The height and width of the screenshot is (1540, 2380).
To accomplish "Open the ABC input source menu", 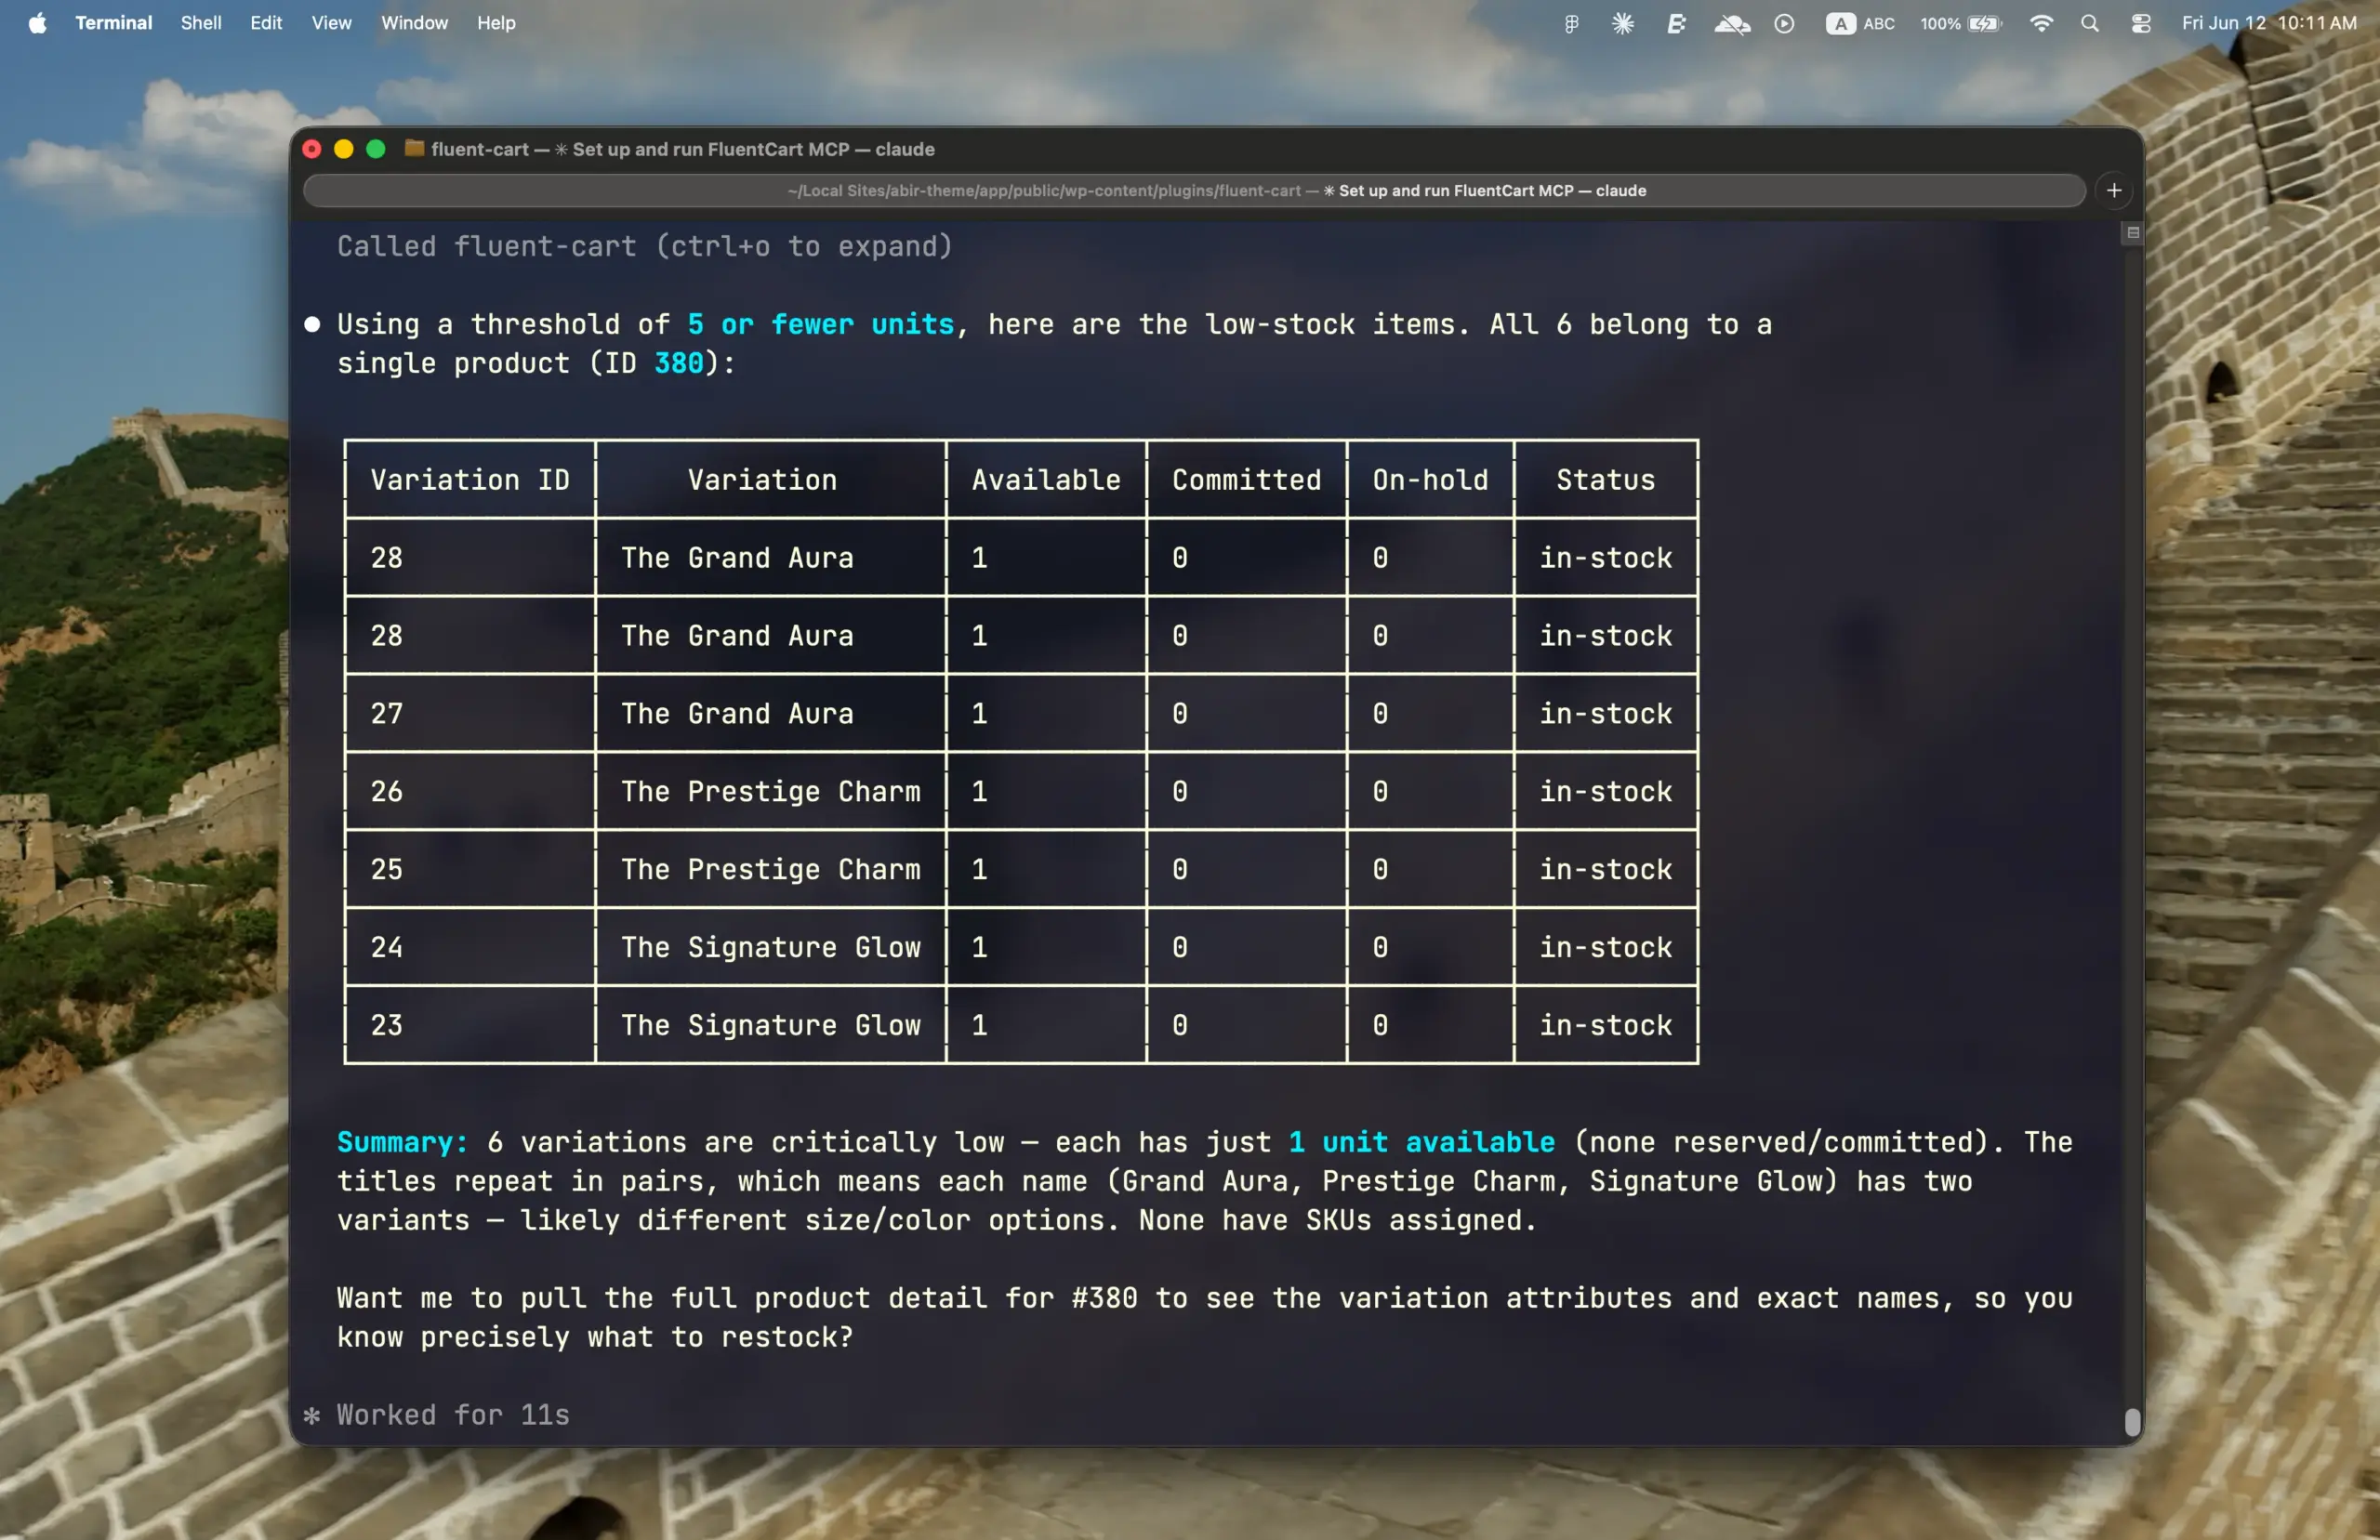I will (1860, 23).
